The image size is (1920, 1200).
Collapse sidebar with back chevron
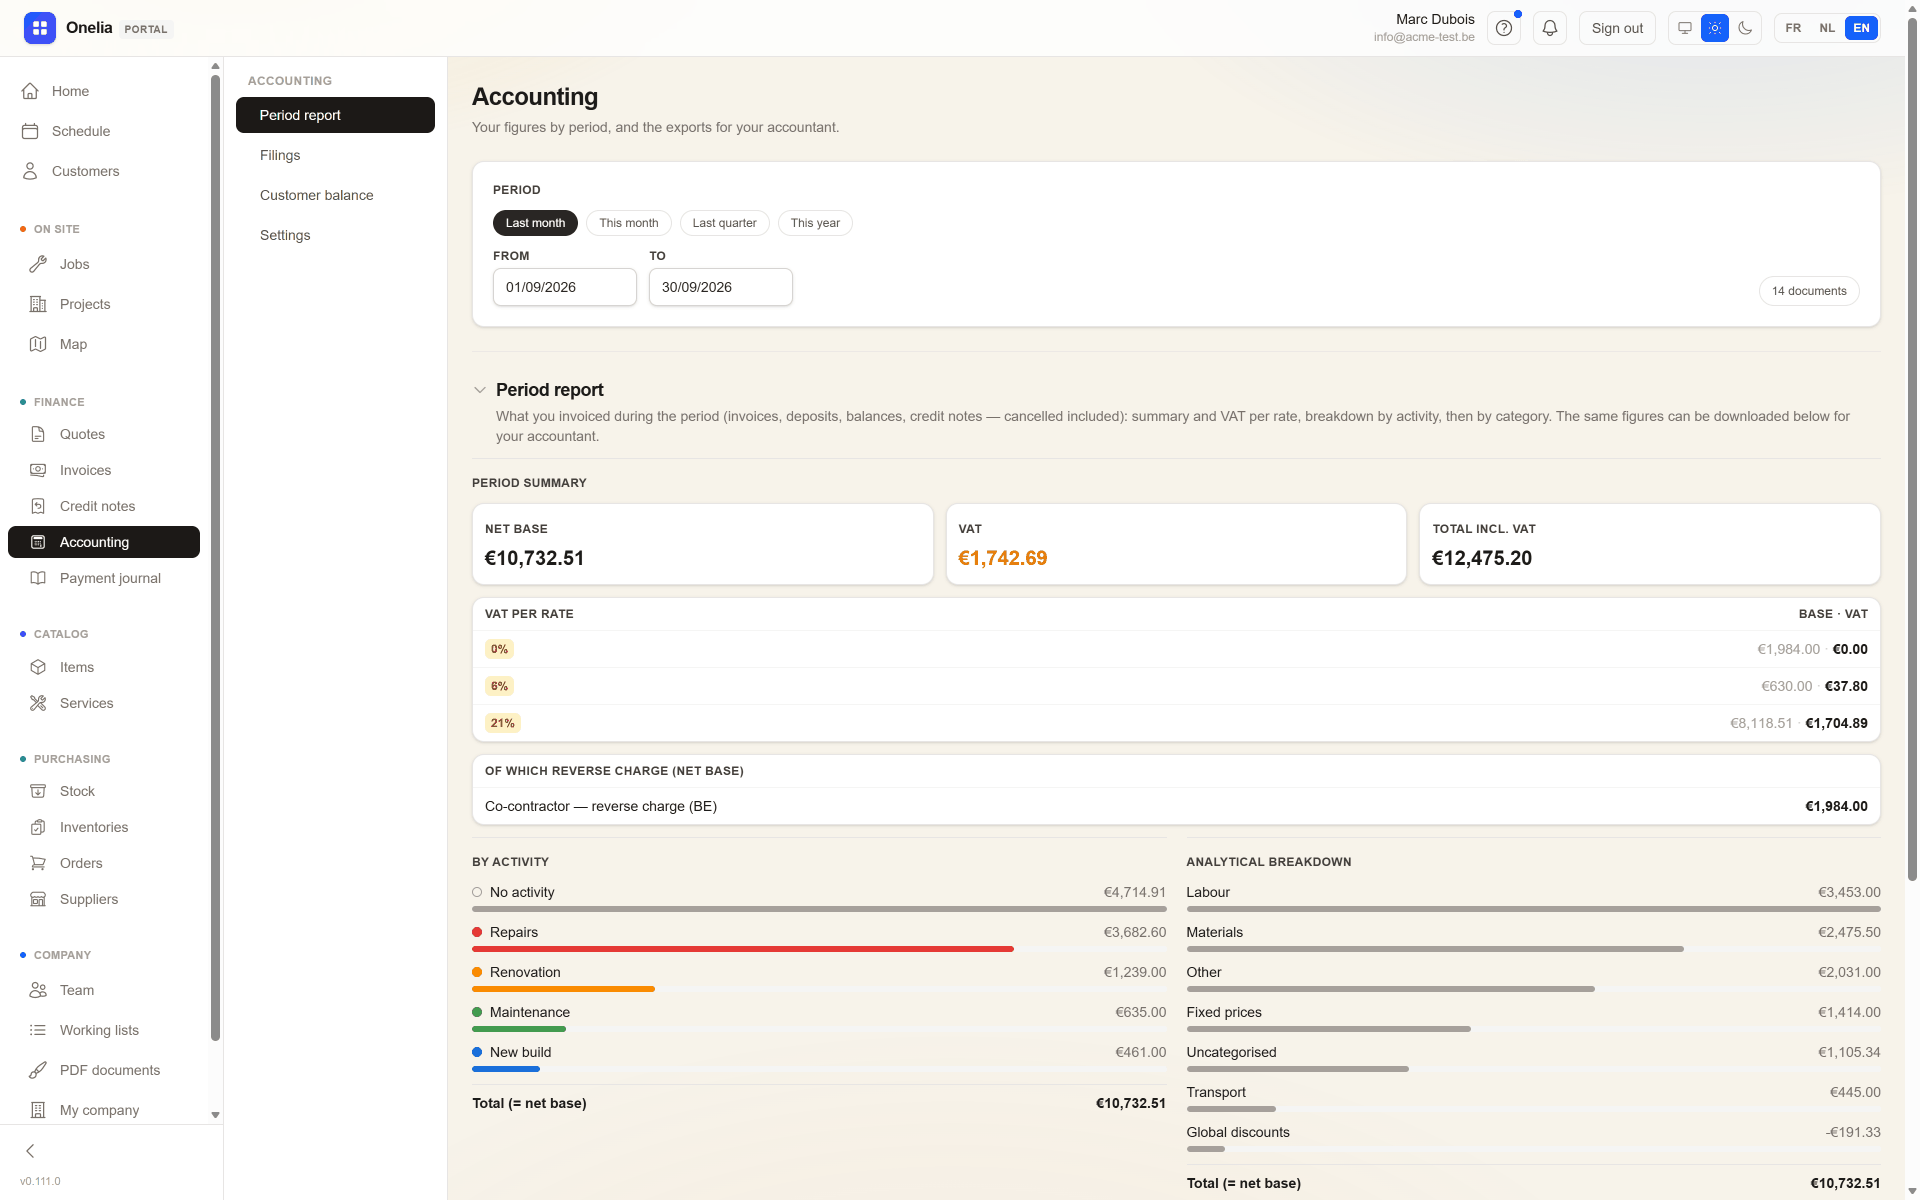point(30,1151)
